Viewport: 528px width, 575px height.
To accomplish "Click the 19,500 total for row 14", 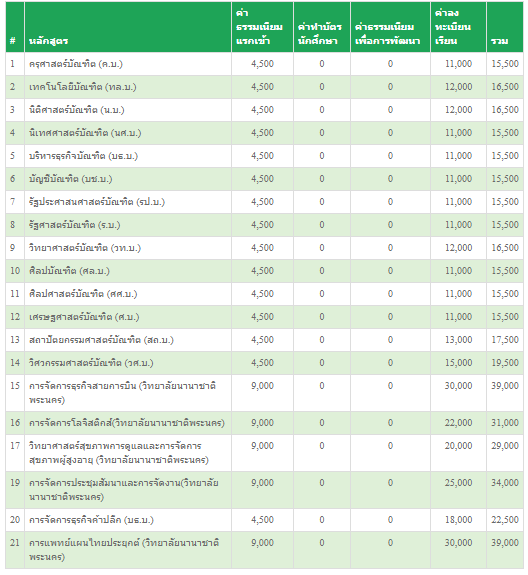I will [505, 363].
